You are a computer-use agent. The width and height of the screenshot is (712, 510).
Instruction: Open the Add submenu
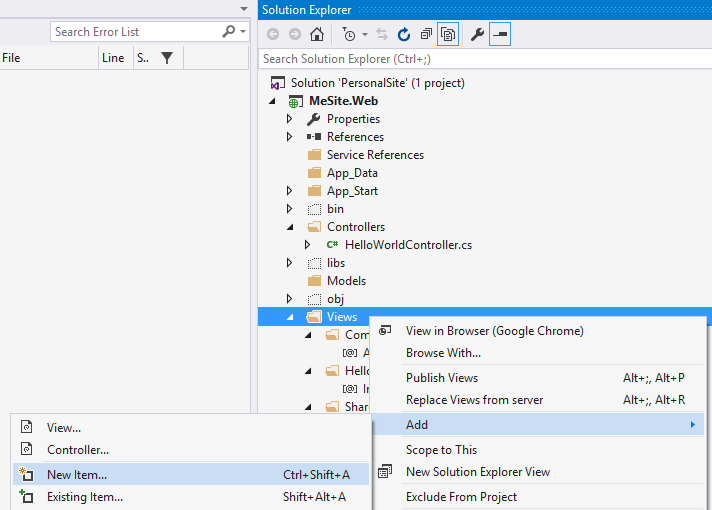tap(538, 425)
